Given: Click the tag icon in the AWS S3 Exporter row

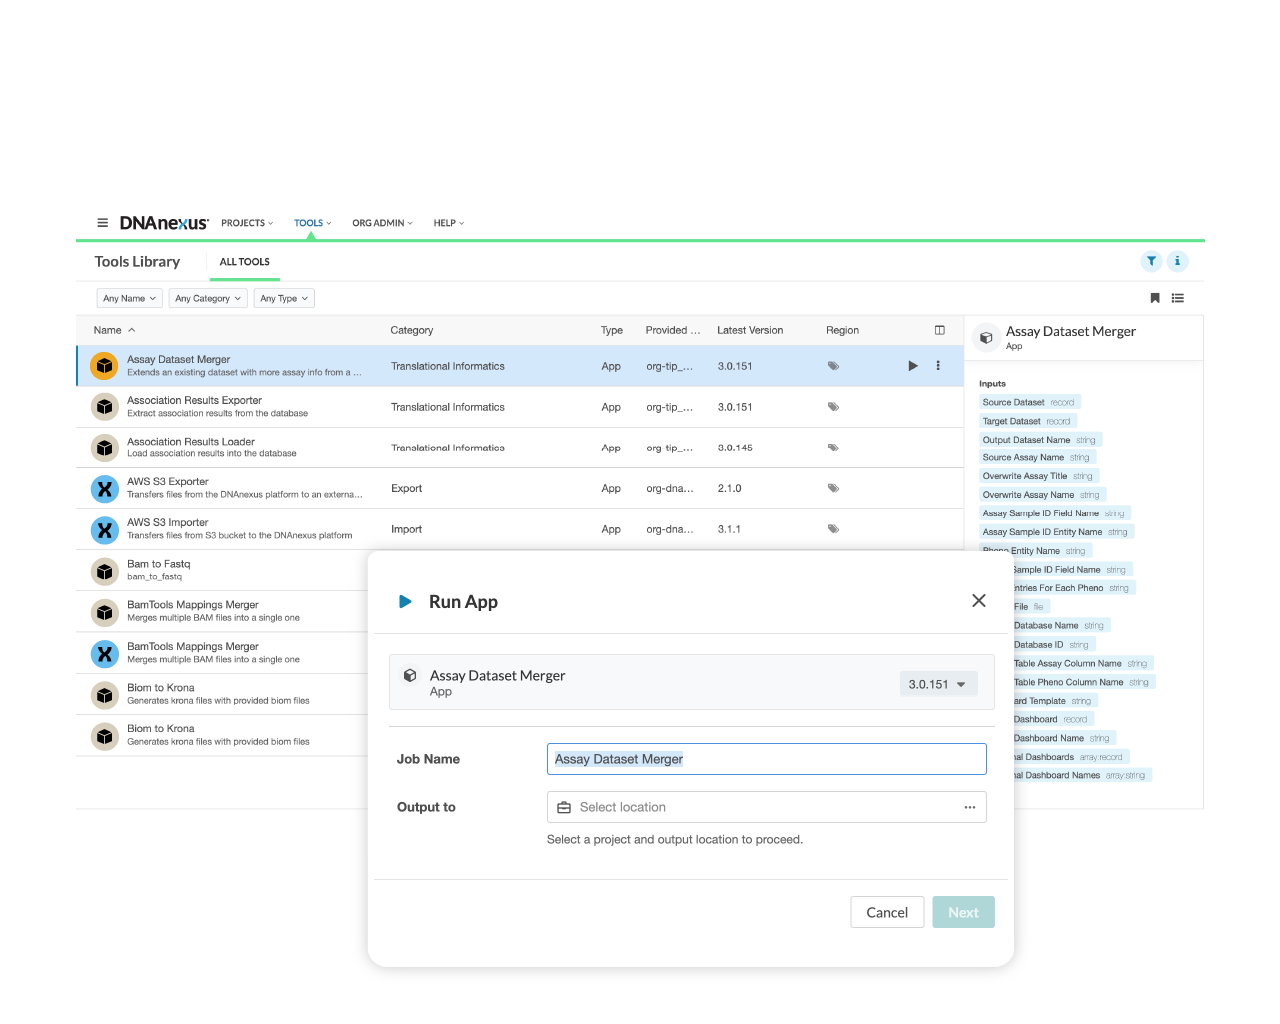Looking at the screenshot, I should pos(833,488).
